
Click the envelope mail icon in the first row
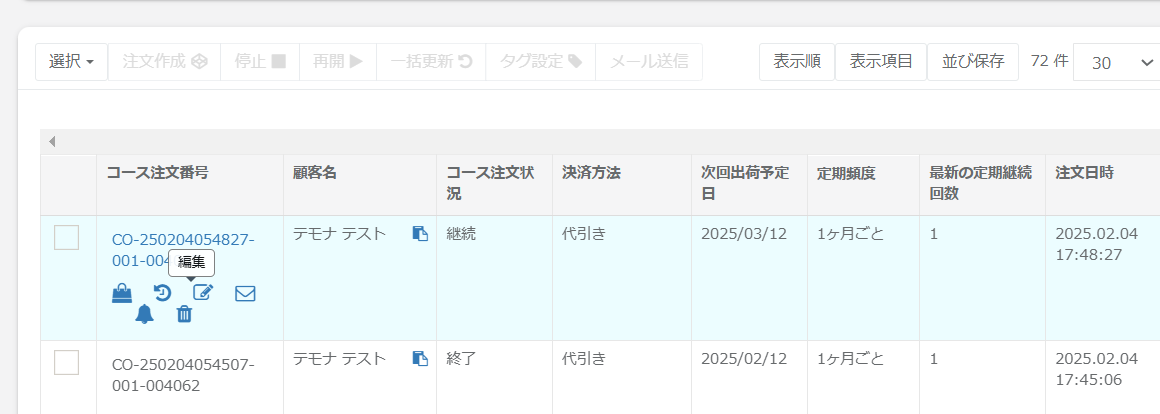[x=245, y=293]
